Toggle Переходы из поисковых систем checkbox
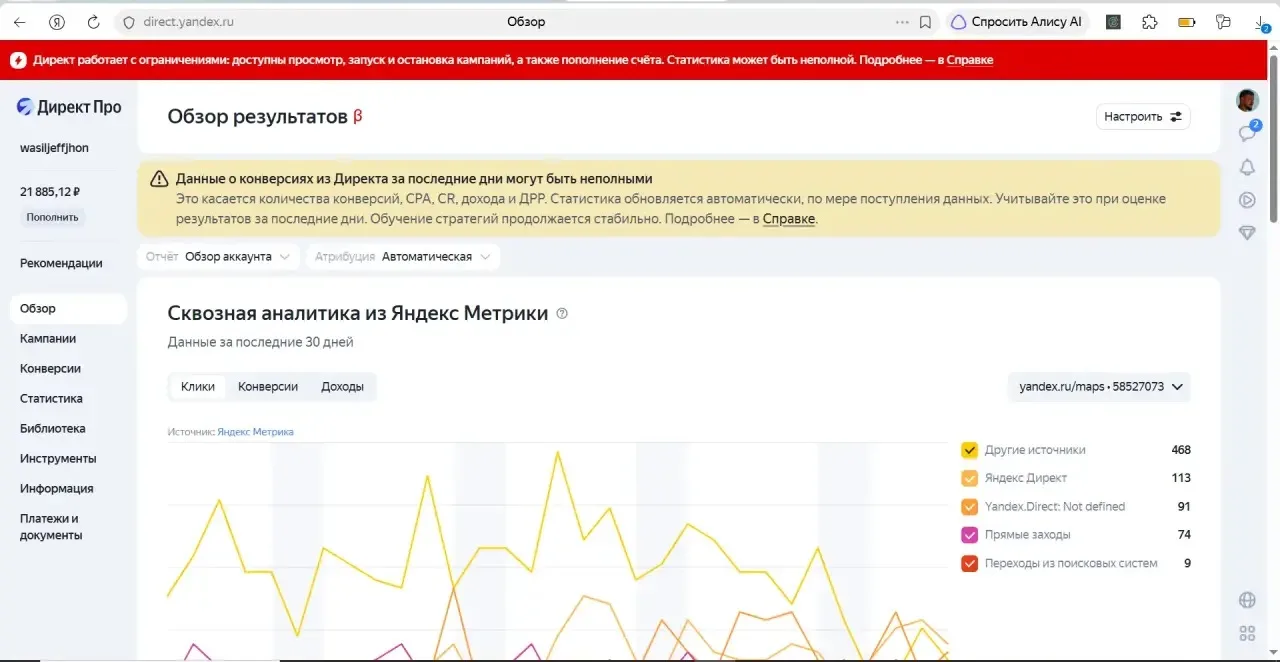The width and height of the screenshot is (1280, 662). (969, 564)
